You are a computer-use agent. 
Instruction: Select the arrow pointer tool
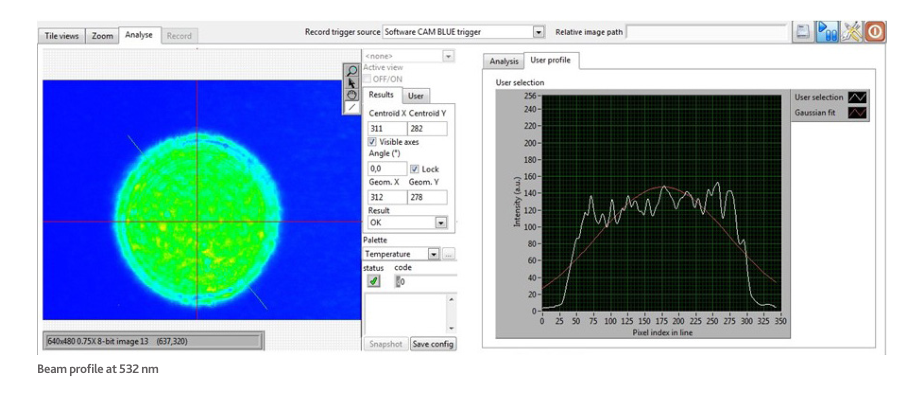coord(352,82)
